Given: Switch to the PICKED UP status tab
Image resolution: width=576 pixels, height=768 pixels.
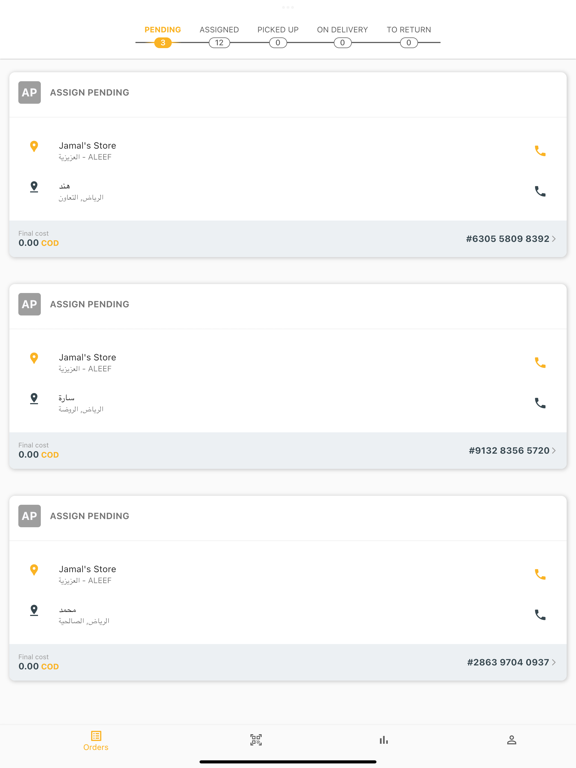Looking at the screenshot, I should 278,29.
